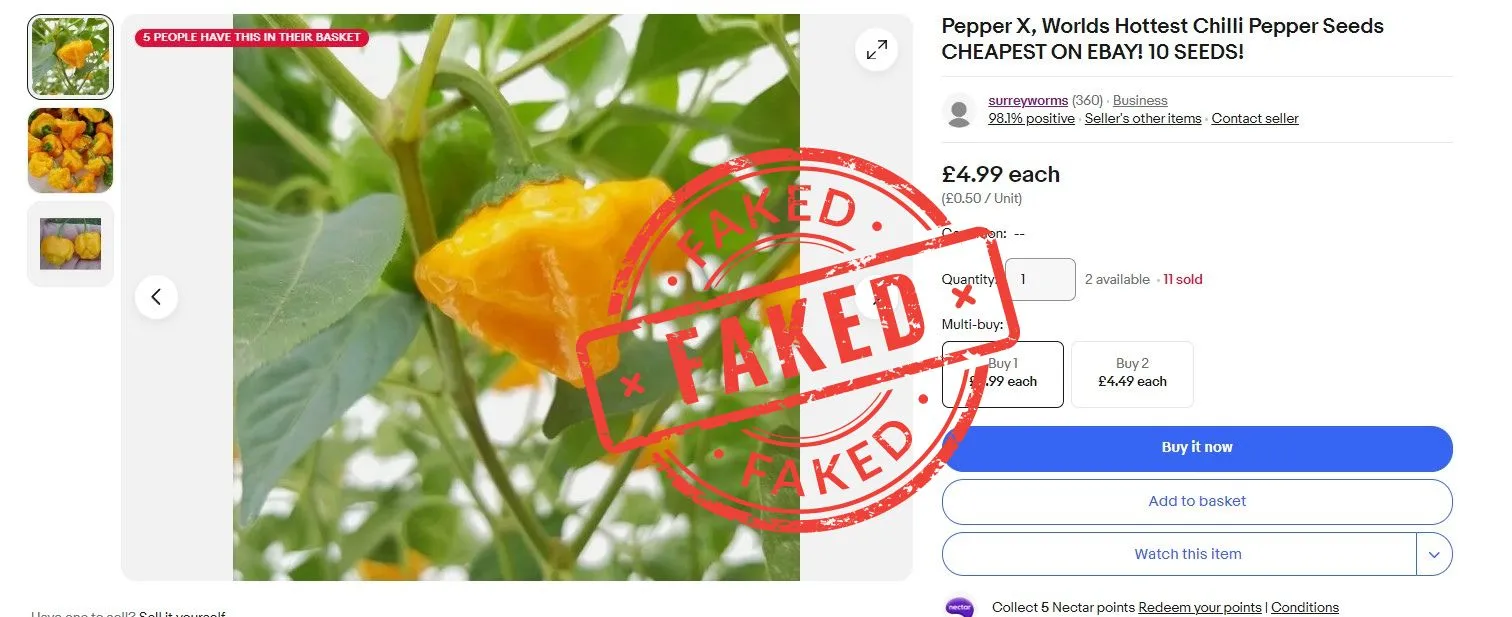Click the Nectar points logo icon
The height and width of the screenshot is (617, 1512).
[x=959, y=606]
